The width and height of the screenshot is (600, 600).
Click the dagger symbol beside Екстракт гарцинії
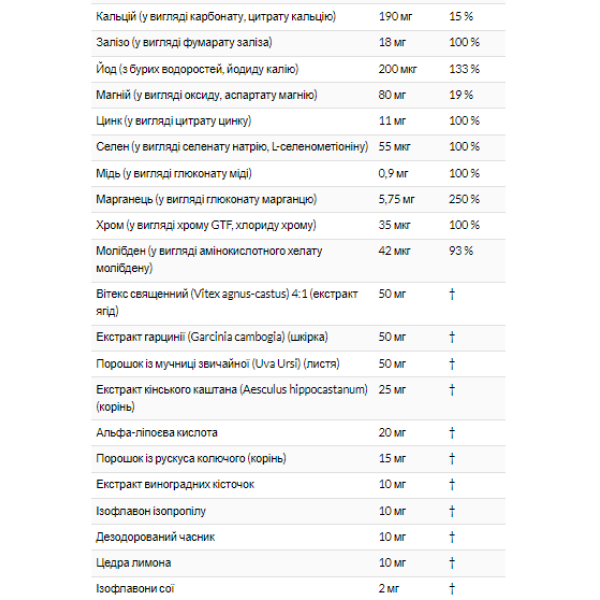coord(452,337)
